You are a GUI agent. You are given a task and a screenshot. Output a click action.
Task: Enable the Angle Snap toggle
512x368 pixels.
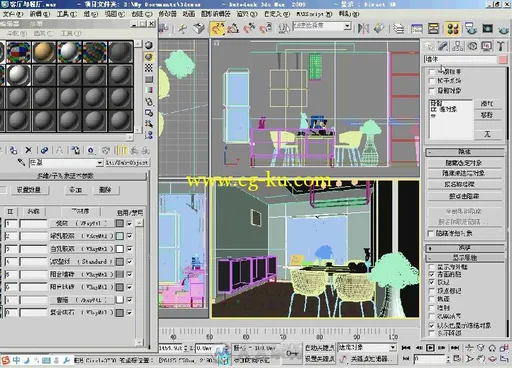(233, 29)
